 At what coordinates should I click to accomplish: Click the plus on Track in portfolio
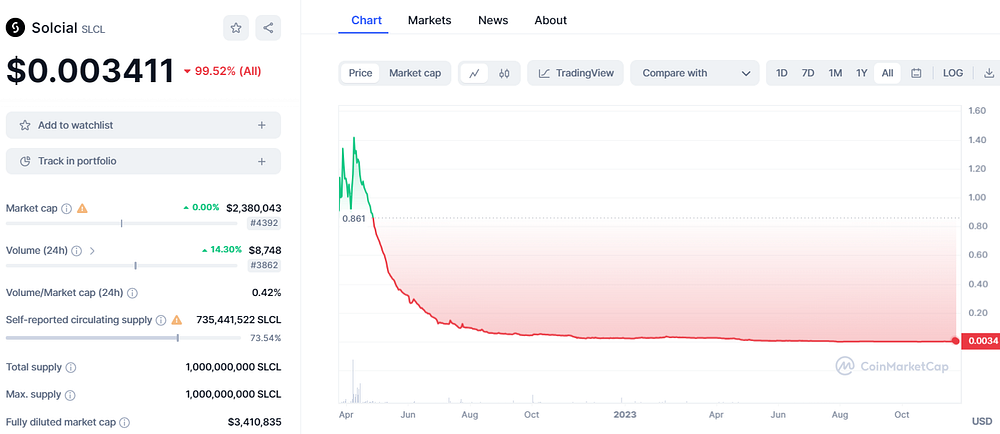261,161
